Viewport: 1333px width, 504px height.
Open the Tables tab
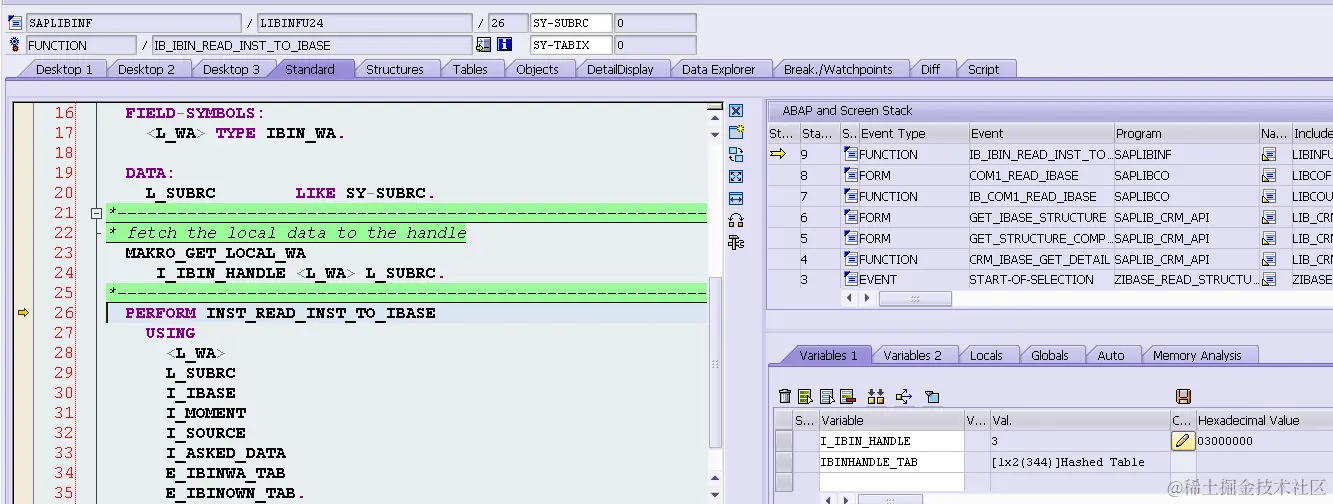coord(470,69)
